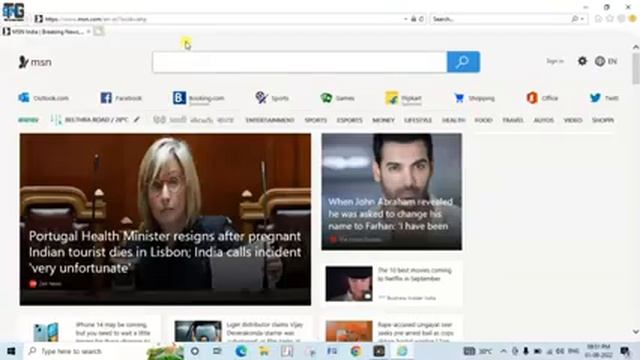This screenshot has width=640, height=360.
Task: Open Portugal Health Minister resigns headline
Action: click(x=165, y=252)
